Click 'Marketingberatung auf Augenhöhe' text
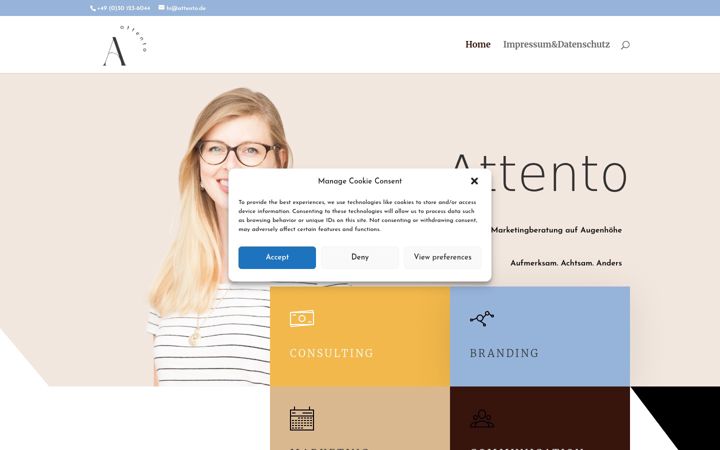The image size is (720, 450). coord(557,230)
